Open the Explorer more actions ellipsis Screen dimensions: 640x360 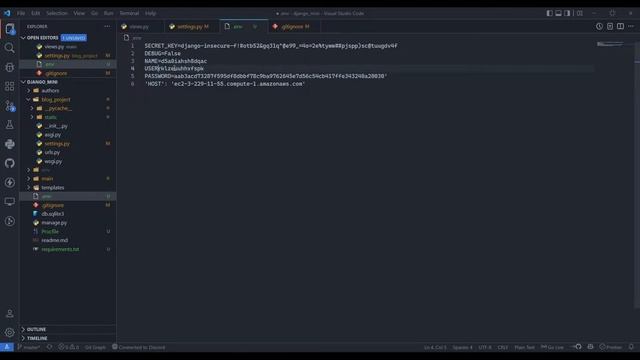pyautogui.click(x=107, y=27)
